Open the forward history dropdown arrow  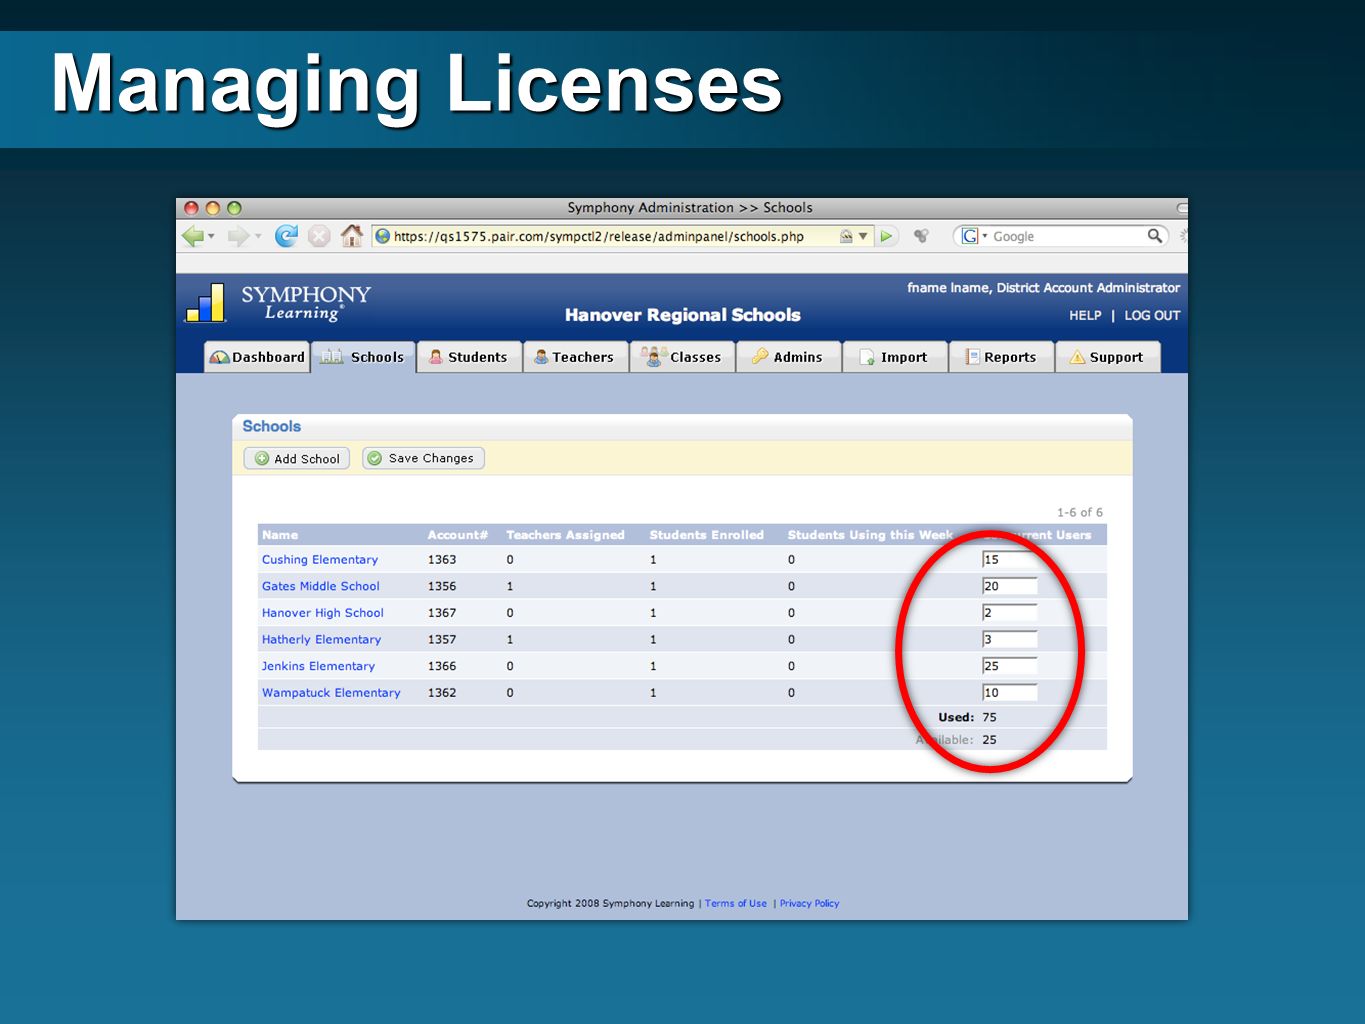click(x=258, y=237)
